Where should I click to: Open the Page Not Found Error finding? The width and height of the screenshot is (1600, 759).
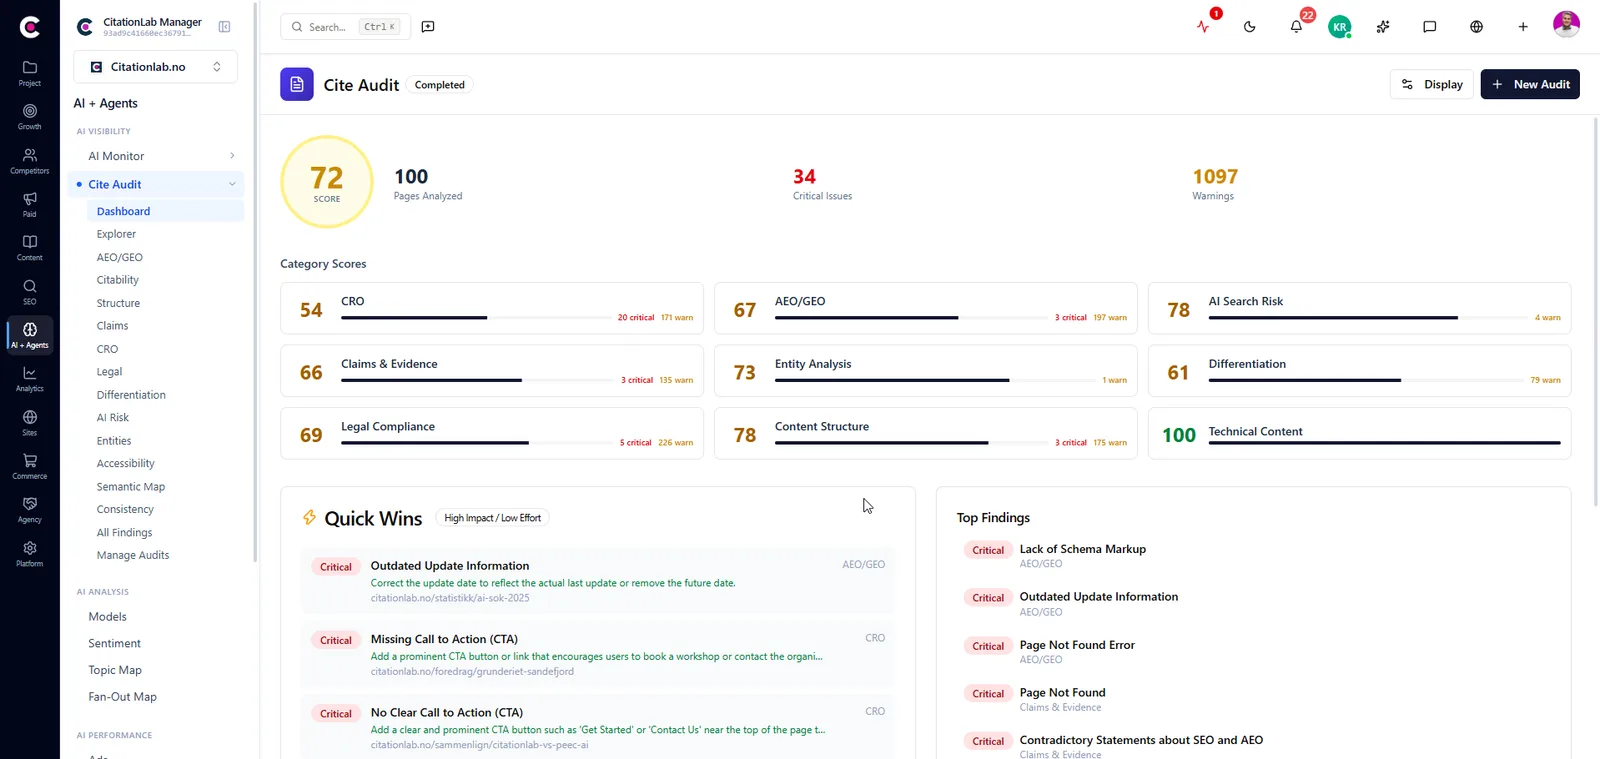point(1077,645)
